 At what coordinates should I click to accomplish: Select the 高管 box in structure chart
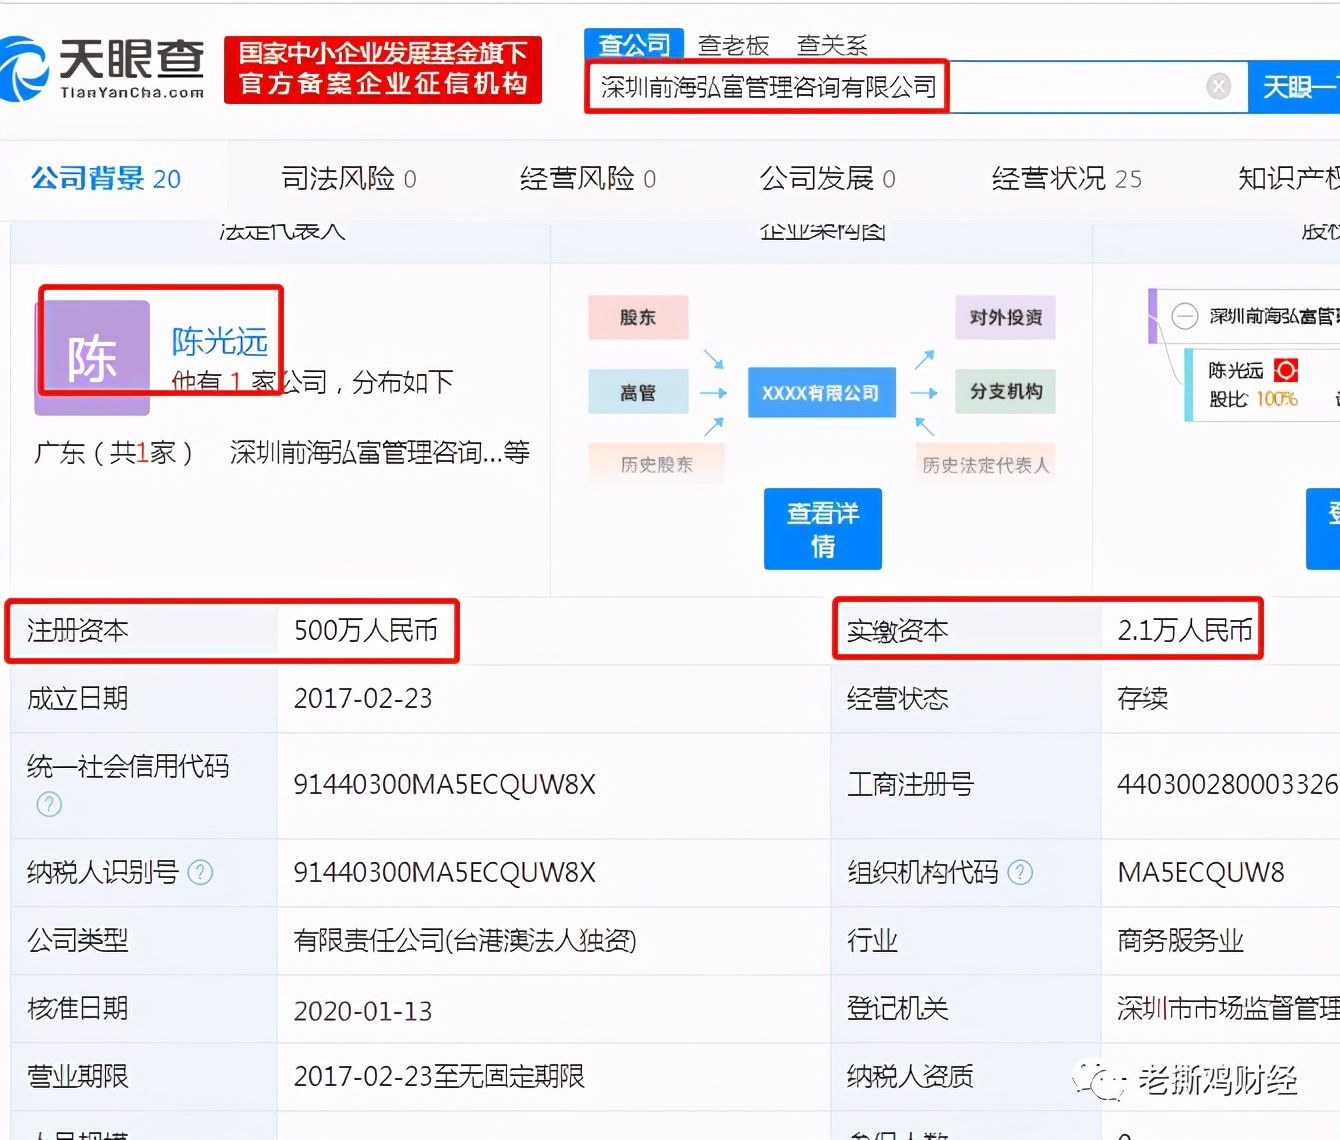[x=638, y=392]
